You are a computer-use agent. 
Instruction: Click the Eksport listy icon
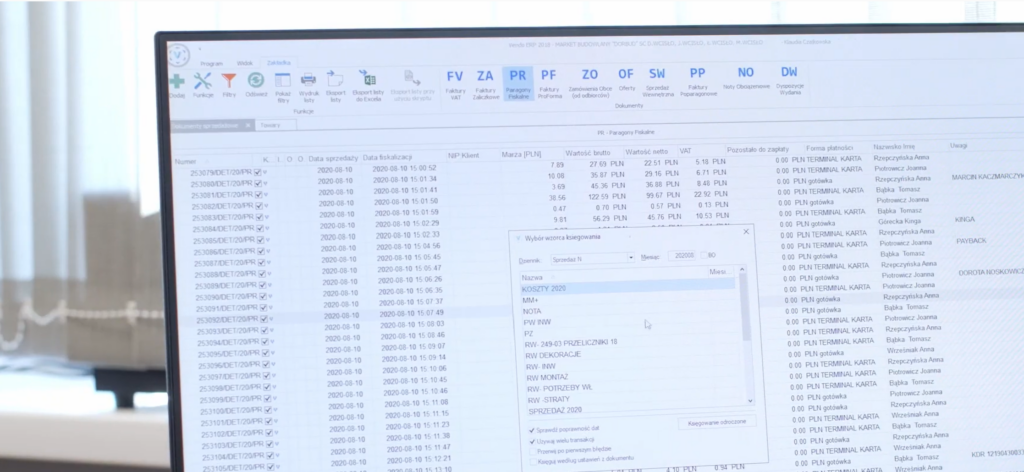pyautogui.click(x=335, y=79)
